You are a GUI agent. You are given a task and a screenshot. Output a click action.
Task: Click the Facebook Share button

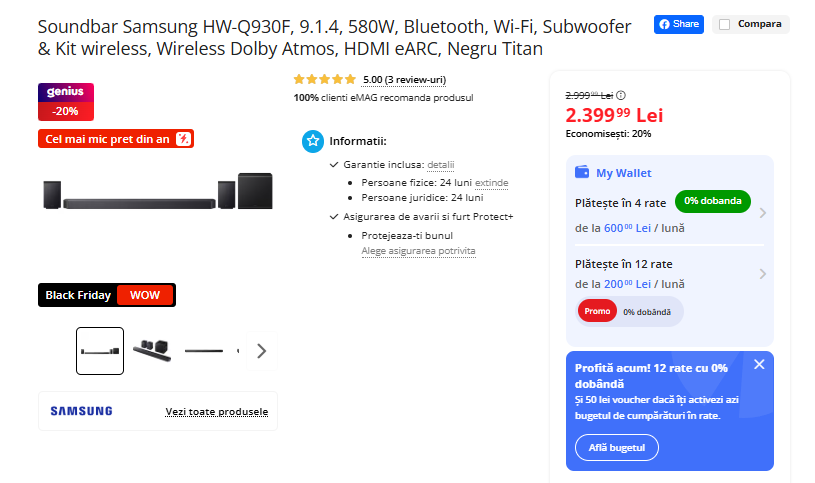[679, 24]
